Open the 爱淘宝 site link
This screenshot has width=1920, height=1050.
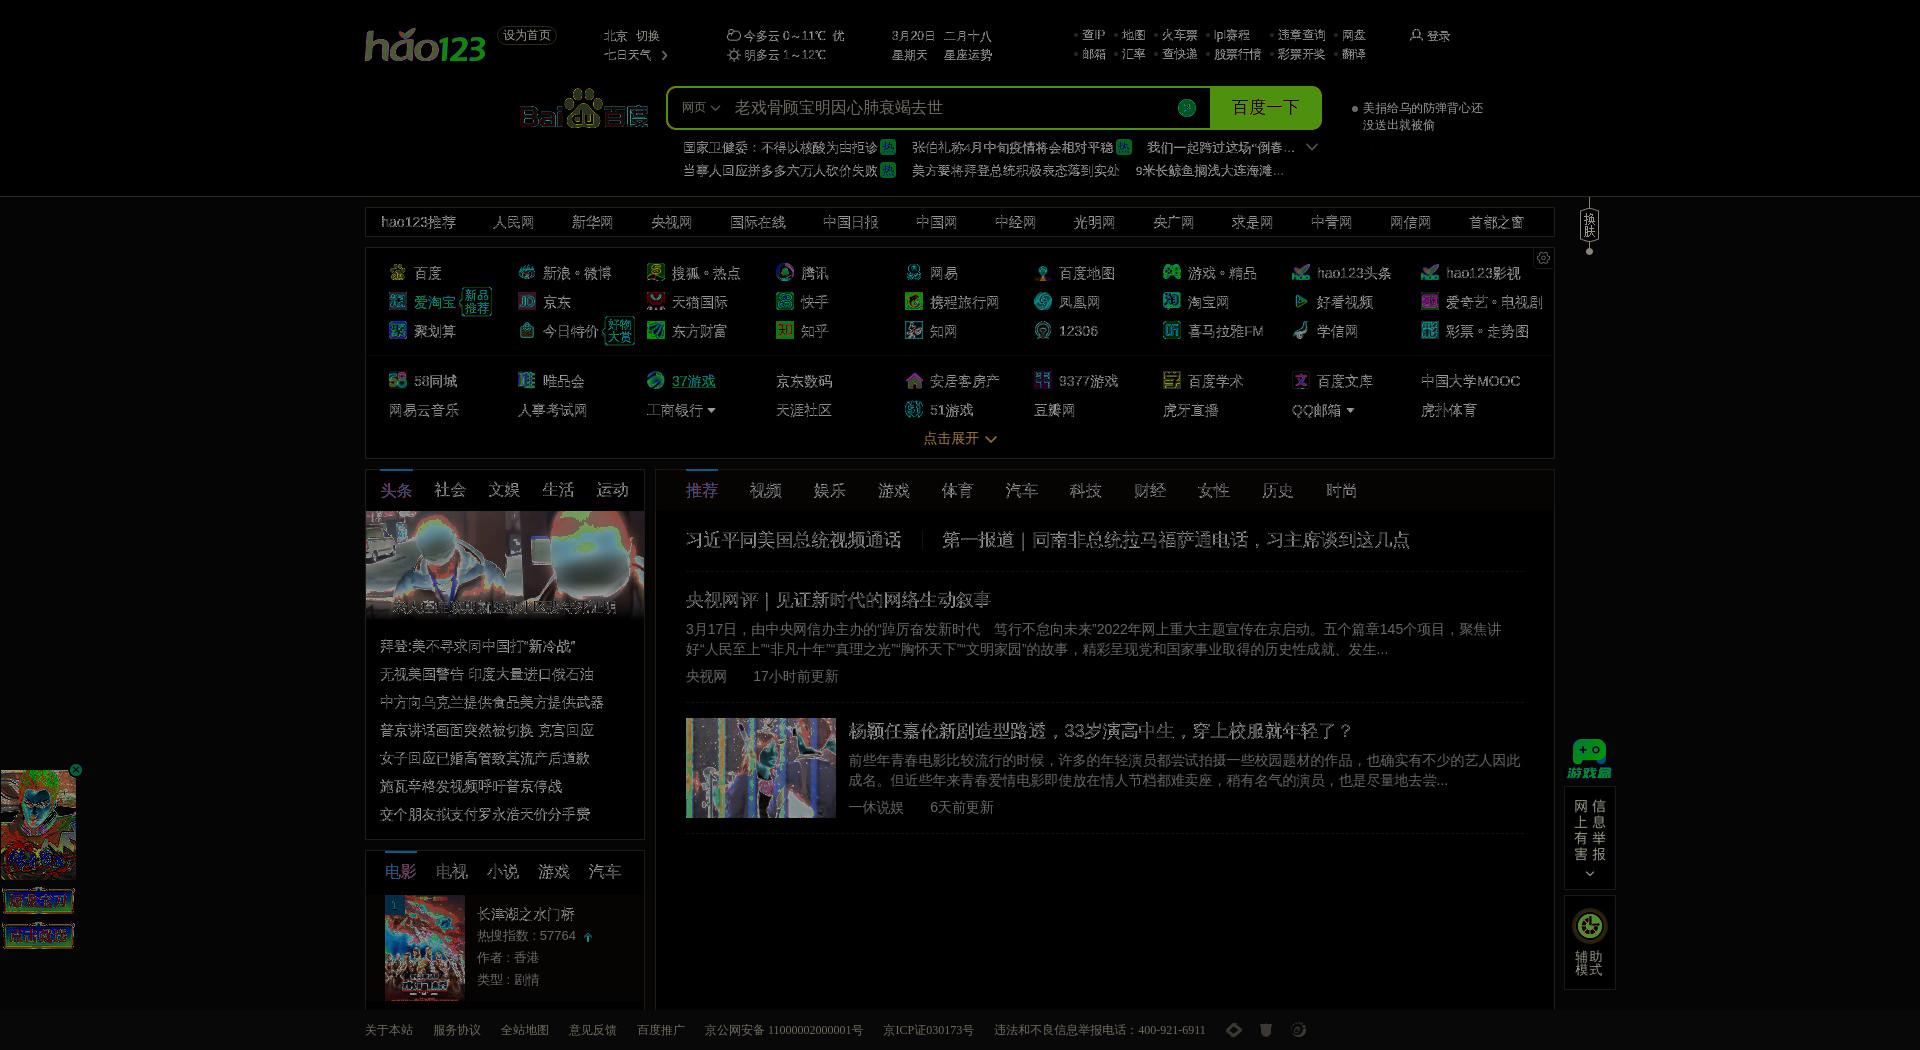pos(434,301)
